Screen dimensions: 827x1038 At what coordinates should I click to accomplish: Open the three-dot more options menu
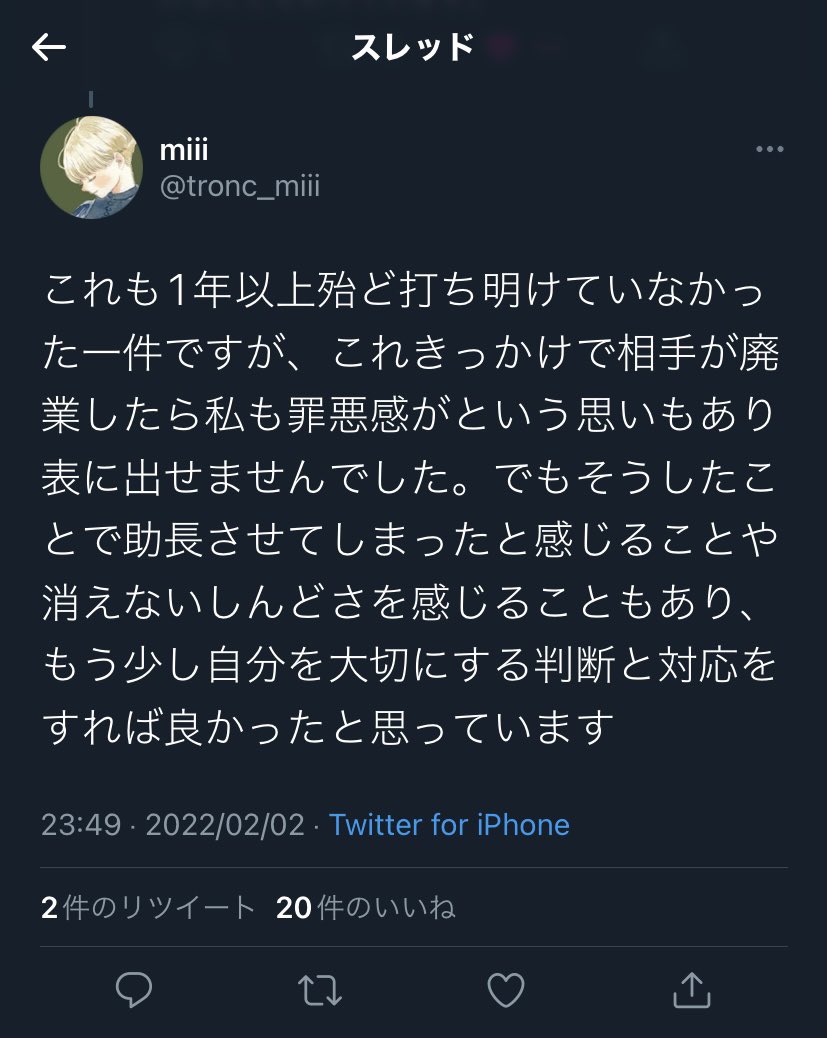[769, 150]
